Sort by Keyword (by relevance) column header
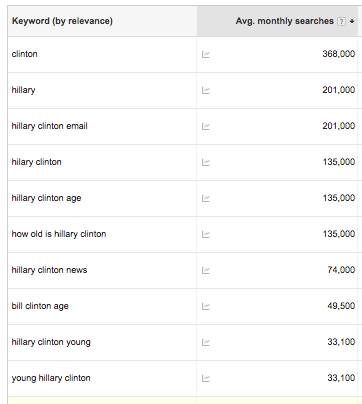Screen dimensions: 362x404 point(62,21)
